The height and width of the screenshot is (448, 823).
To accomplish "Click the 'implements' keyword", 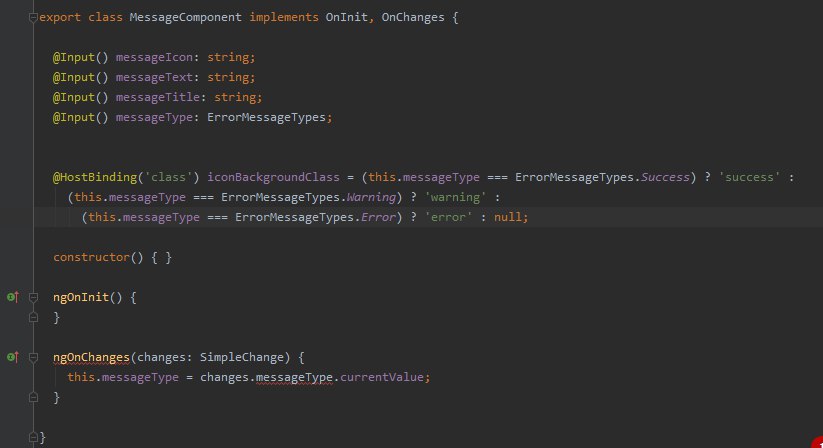I will [x=283, y=17].
